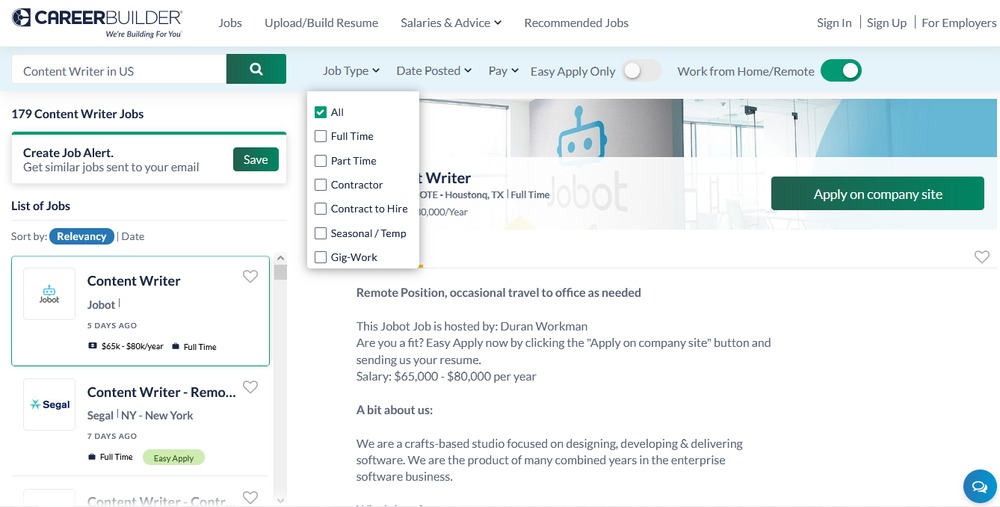Open the Jobot Content Writer job title
The width and height of the screenshot is (1000, 507).
coord(134,281)
